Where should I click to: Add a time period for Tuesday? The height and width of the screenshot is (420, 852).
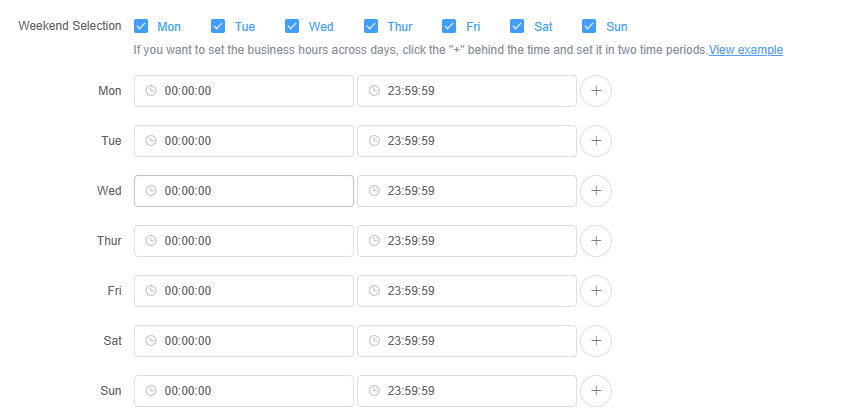coord(596,141)
